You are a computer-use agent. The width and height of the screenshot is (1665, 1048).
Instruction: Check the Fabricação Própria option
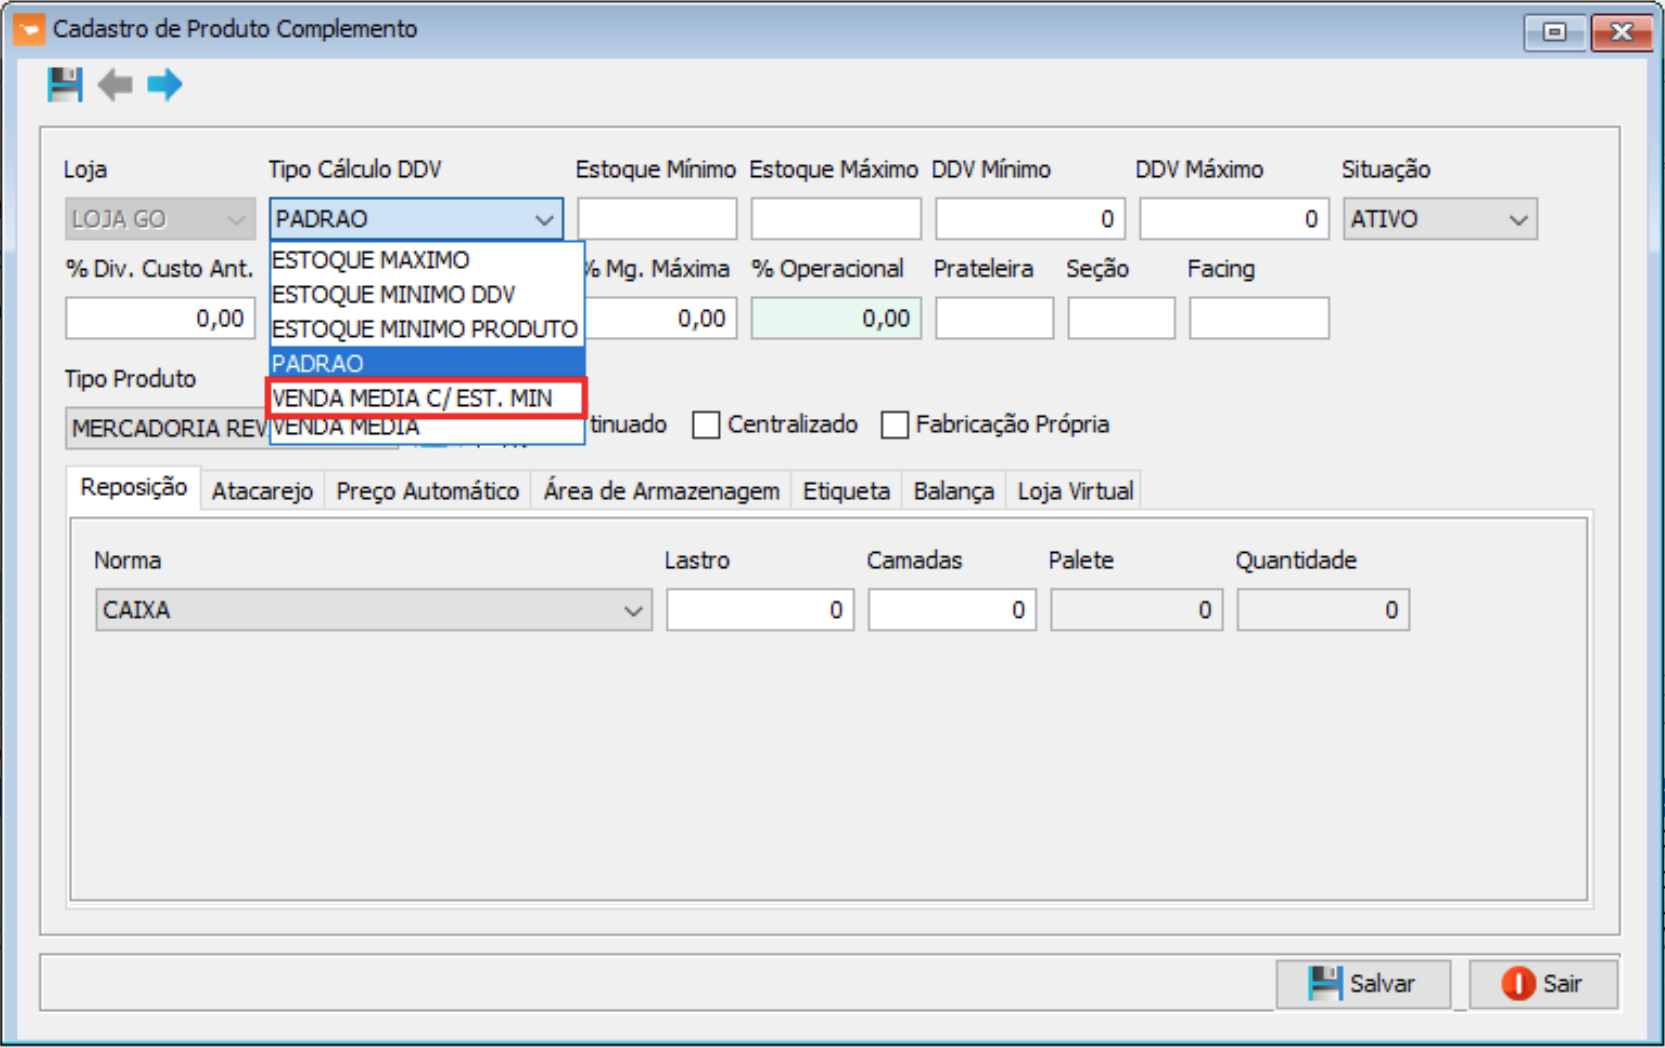point(895,425)
